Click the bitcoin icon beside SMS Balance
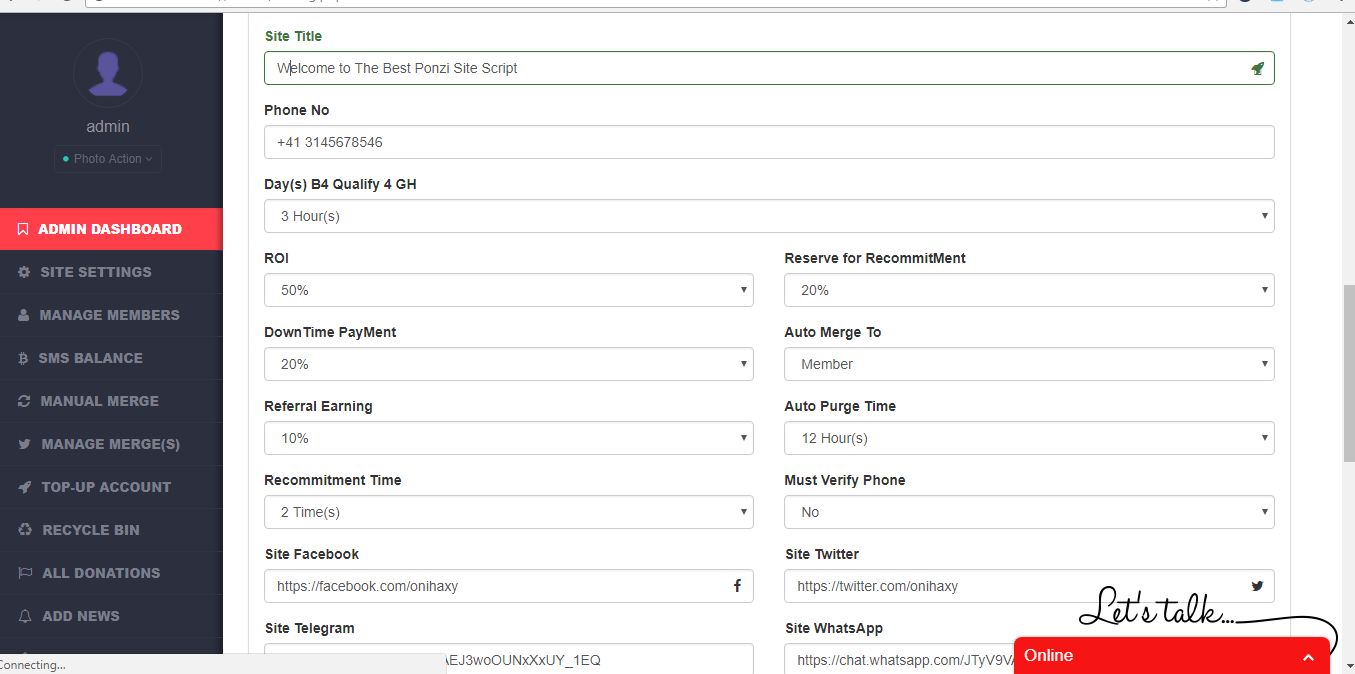 pos(23,358)
